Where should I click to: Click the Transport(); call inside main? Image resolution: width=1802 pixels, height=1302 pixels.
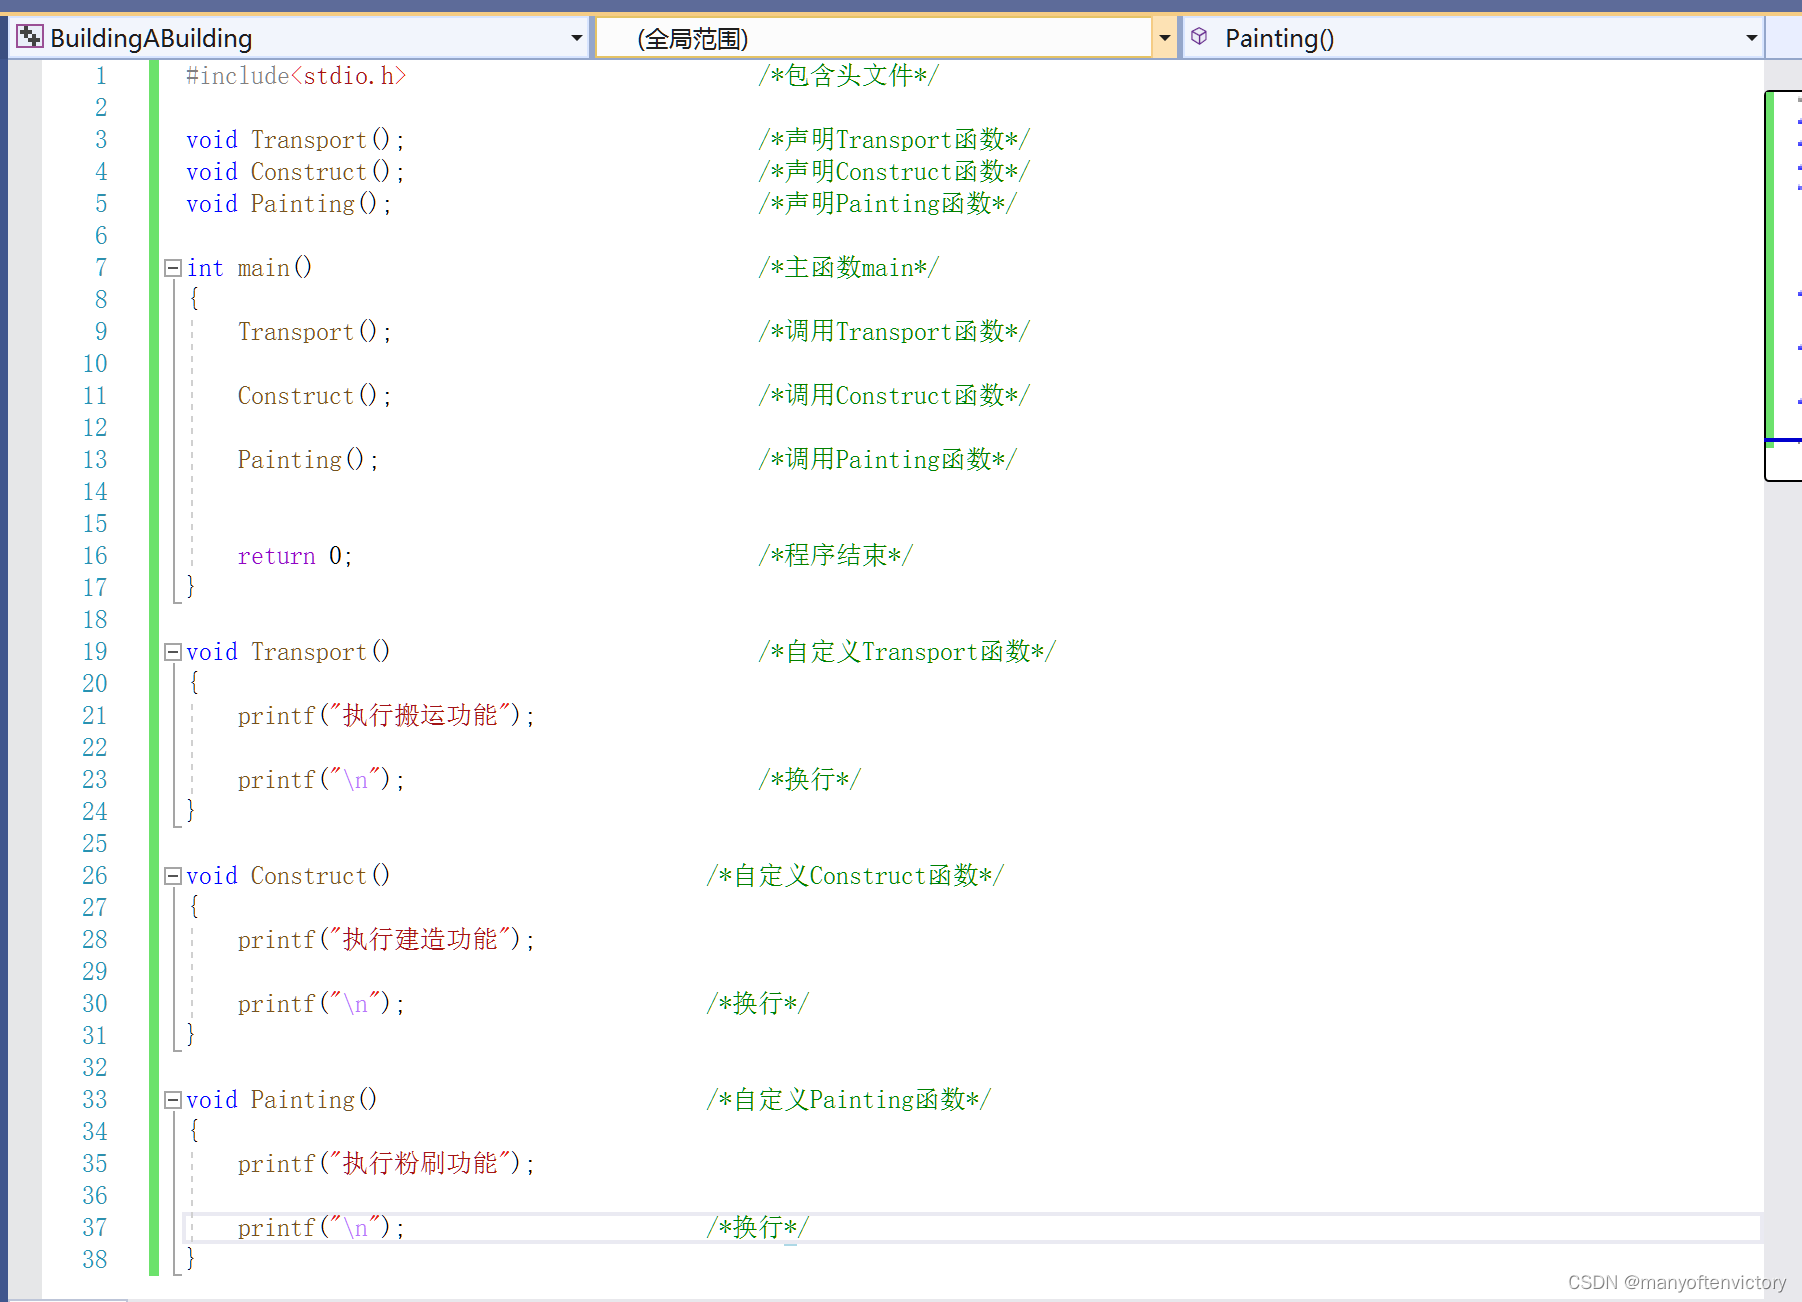click(x=315, y=332)
